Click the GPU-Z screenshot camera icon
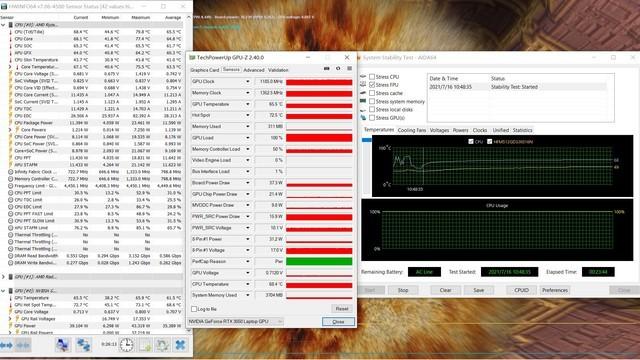640x360 pixels. tap(327, 69)
